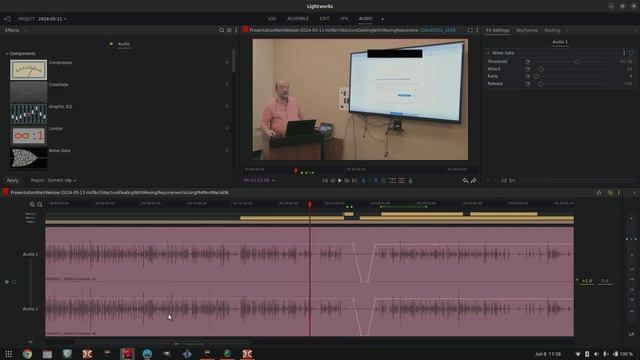The height and width of the screenshot is (360, 640).
Task: Open Chrome from the taskbar
Action: (x=27, y=354)
